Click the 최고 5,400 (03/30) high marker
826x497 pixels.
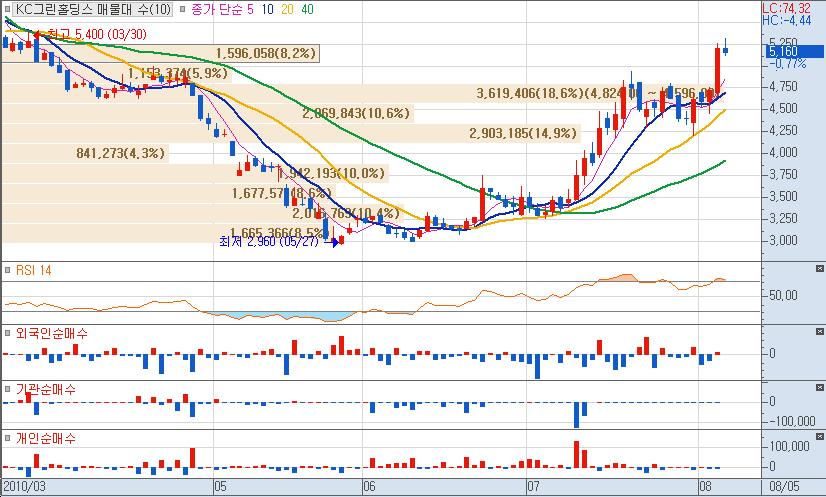[x=97, y=34]
